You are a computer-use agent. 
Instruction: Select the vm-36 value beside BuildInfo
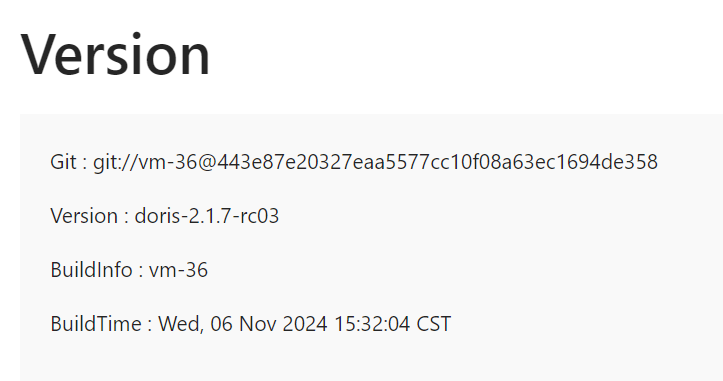coord(178,270)
